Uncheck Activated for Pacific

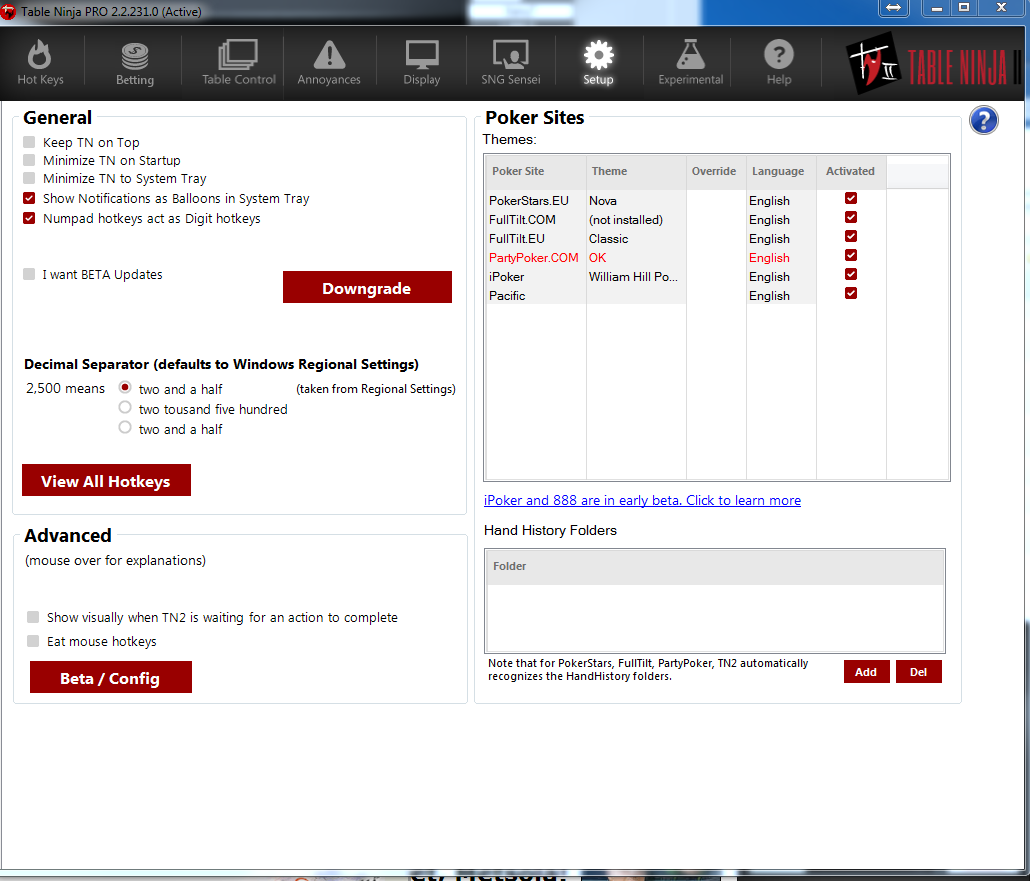tap(851, 293)
